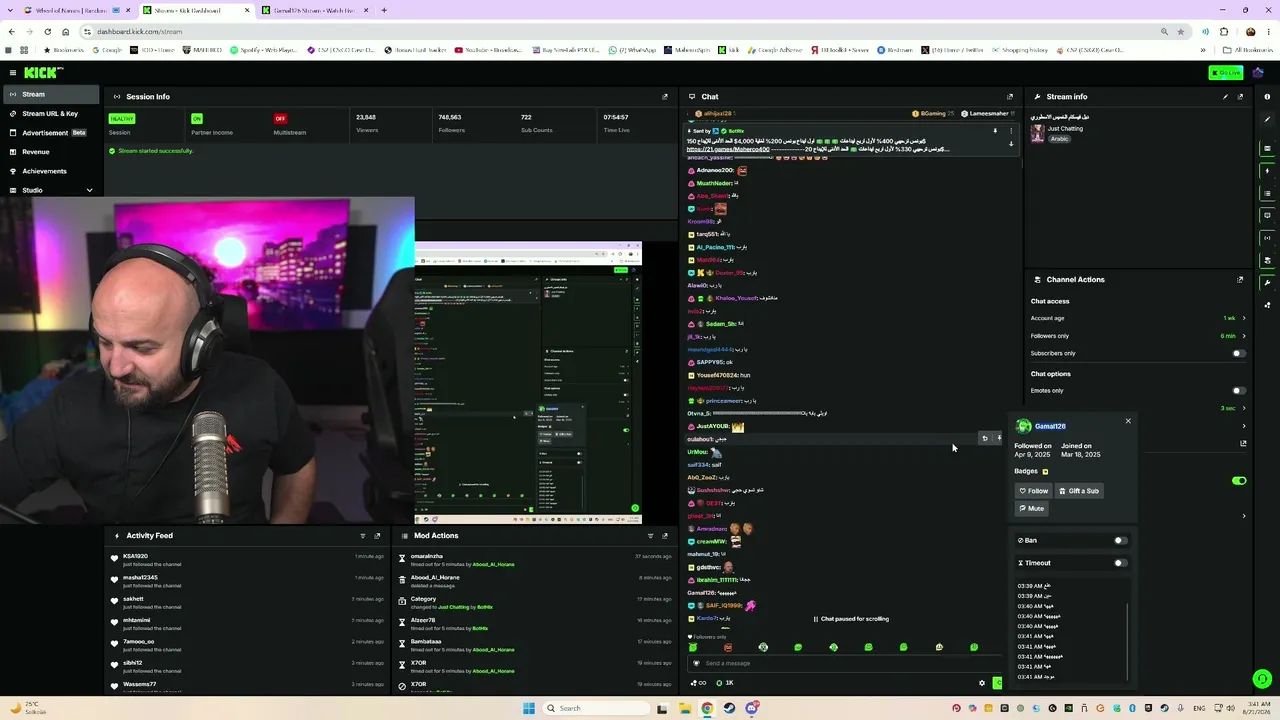Screen dimensions: 1280x720
Task: Edit the Stream info panel
Action: click(1225, 97)
